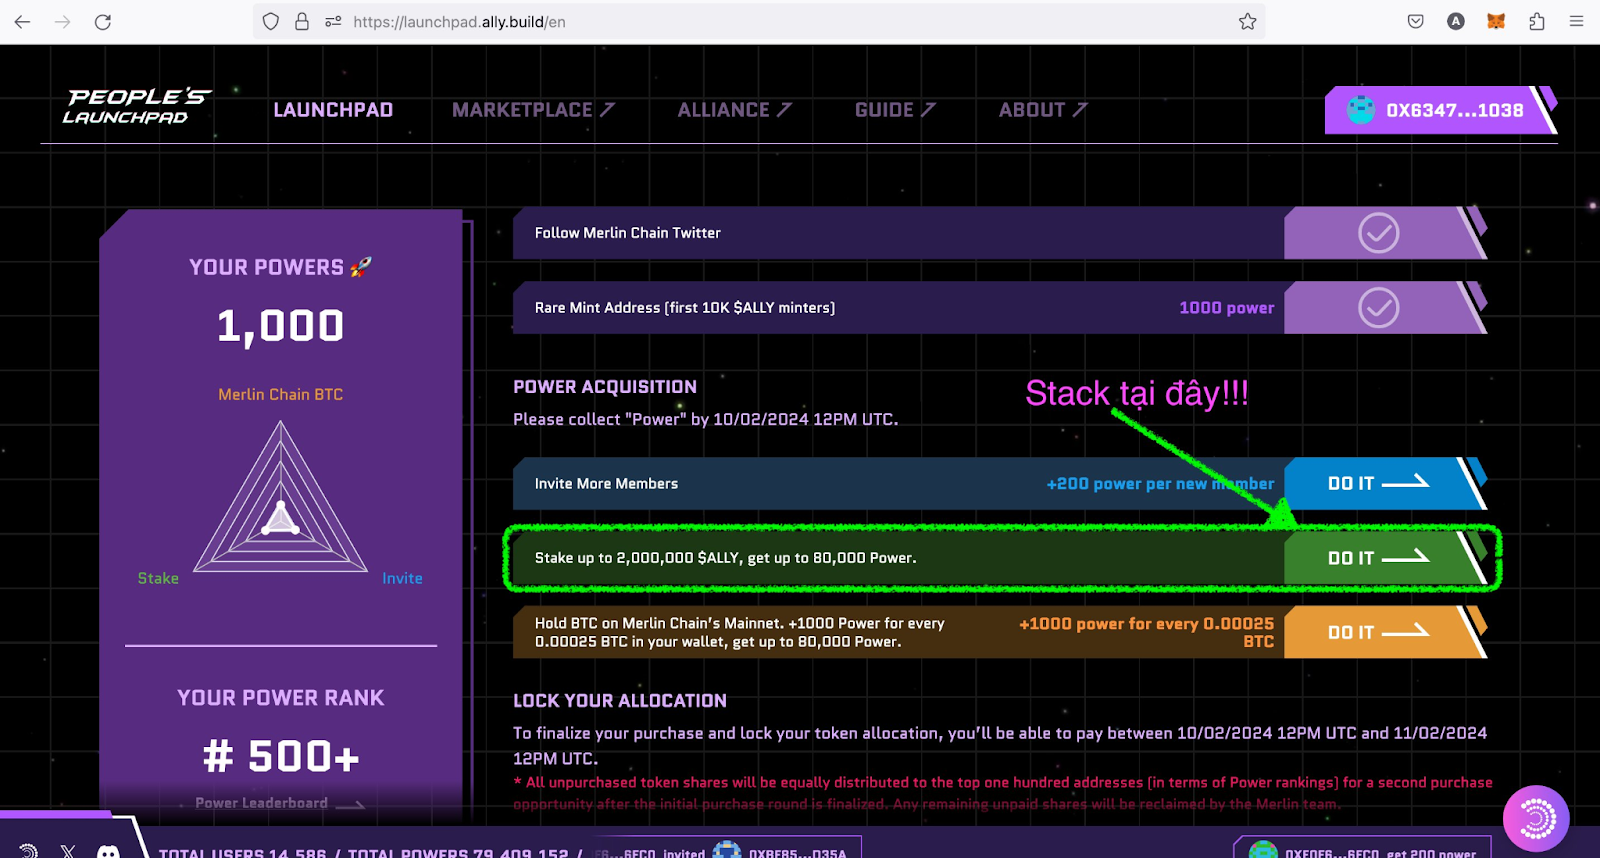The width and height of the screenshot is (1600, 858).
Task: Click Do It for Stake $ALLY
Action: pos(1378,558)
